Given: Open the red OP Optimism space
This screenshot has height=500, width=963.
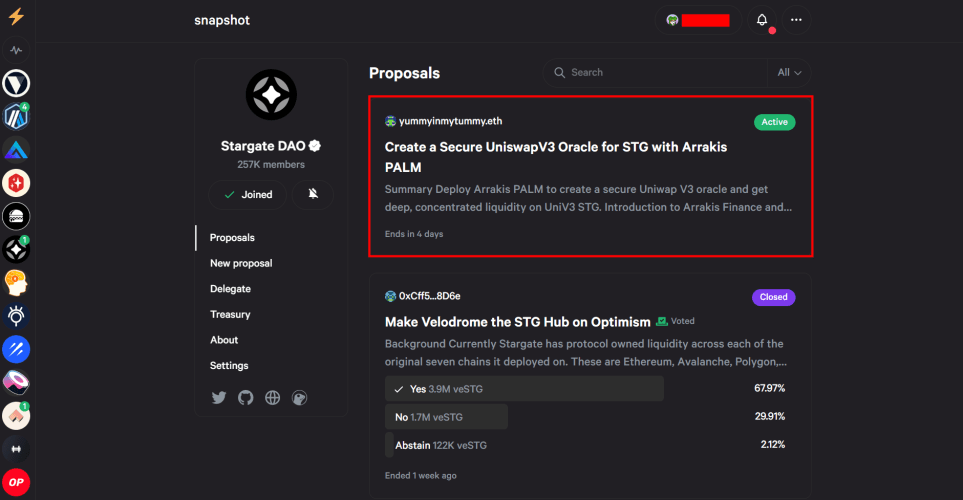Looking at the screenshot, I should [x=16, y=482].
